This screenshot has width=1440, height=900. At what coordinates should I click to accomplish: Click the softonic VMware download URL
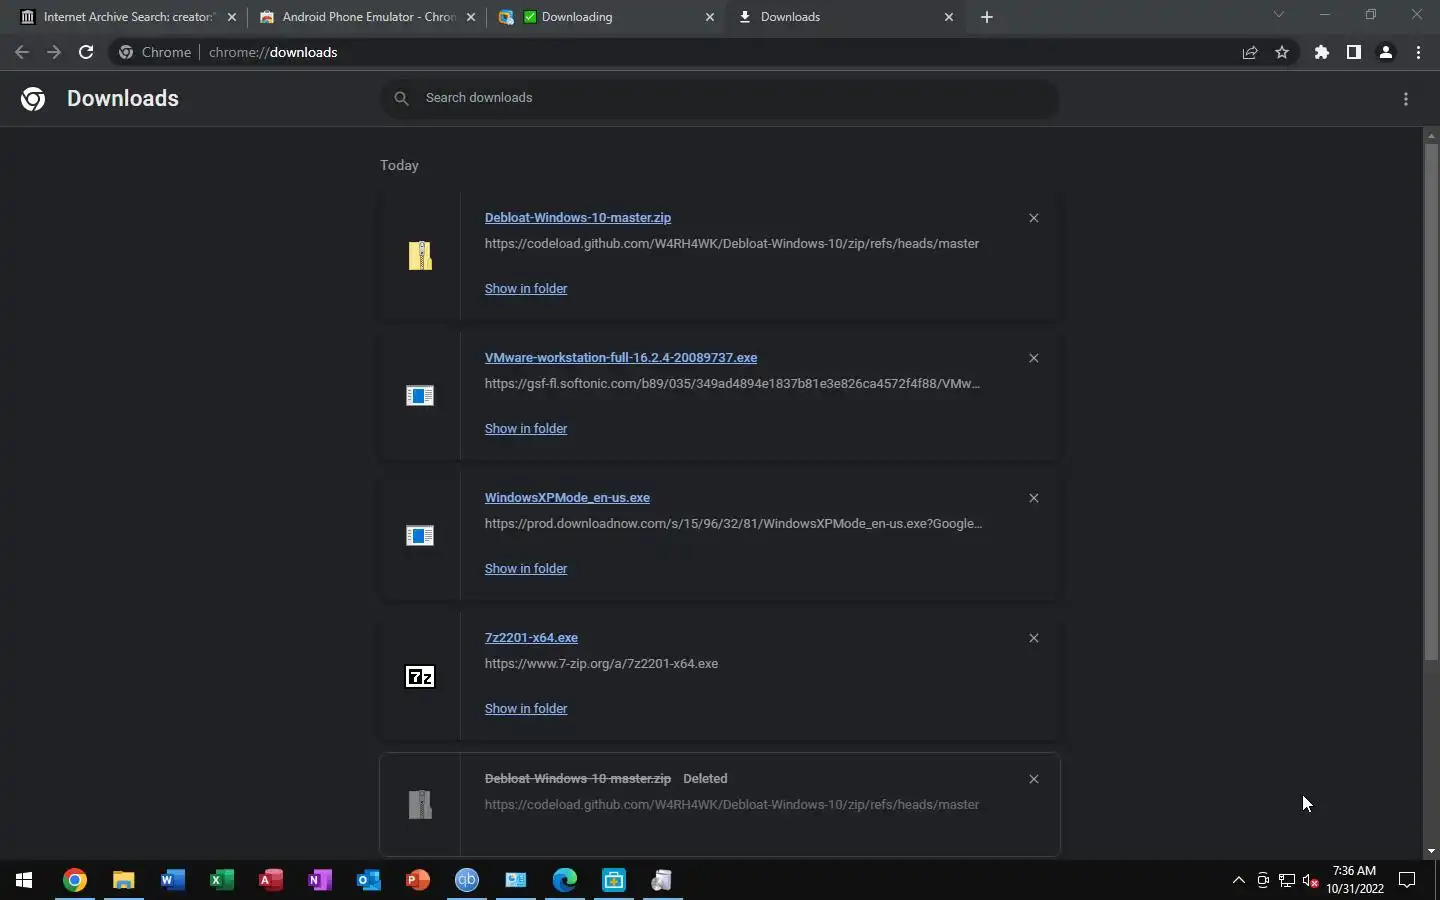(732, 383)
